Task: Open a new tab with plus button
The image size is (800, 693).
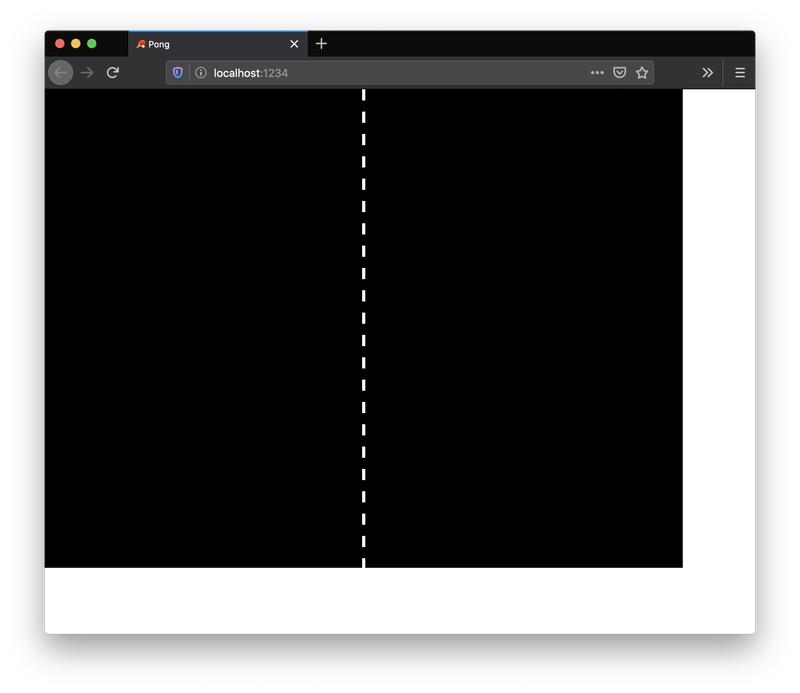Action: (x=321, y=44)
